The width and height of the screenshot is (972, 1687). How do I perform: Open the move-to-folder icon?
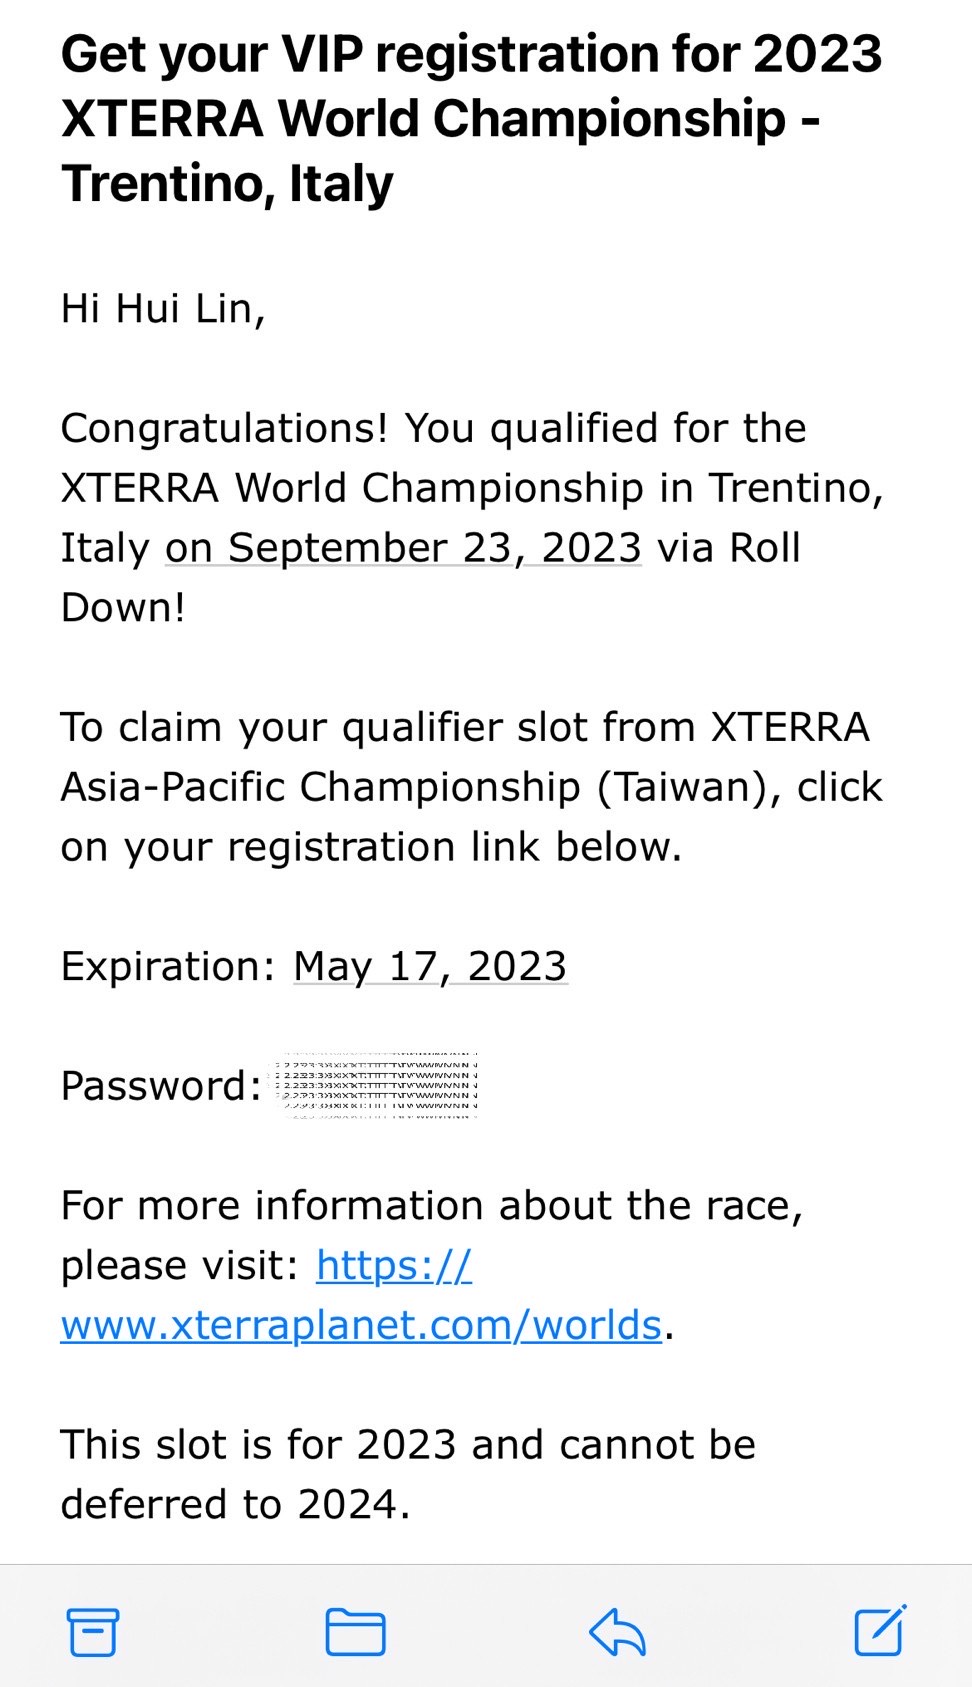click(355, 1632)
